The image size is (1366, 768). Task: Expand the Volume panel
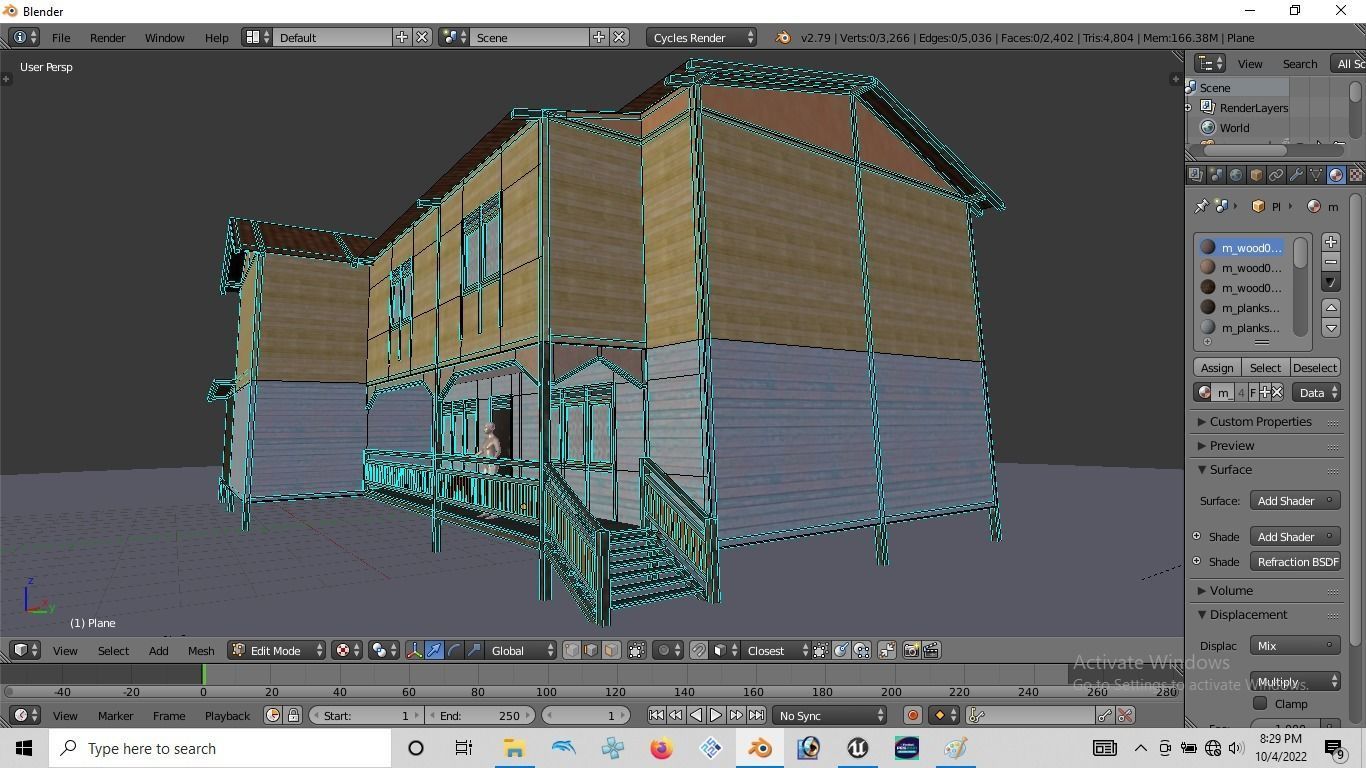pyautogui.click(x=1231, y=590)
